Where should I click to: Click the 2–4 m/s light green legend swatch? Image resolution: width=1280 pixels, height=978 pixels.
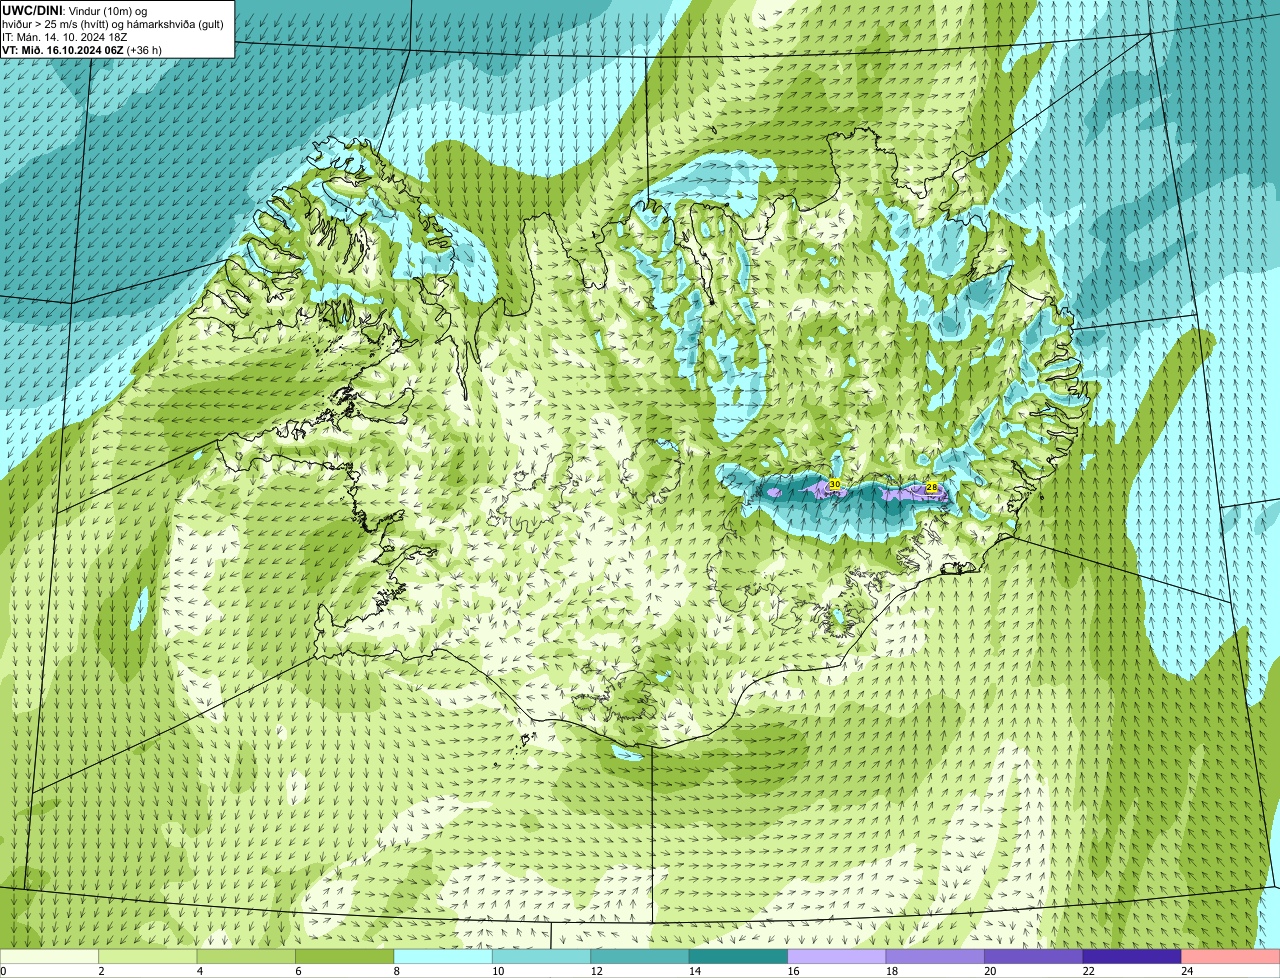(x=148, y=956)
